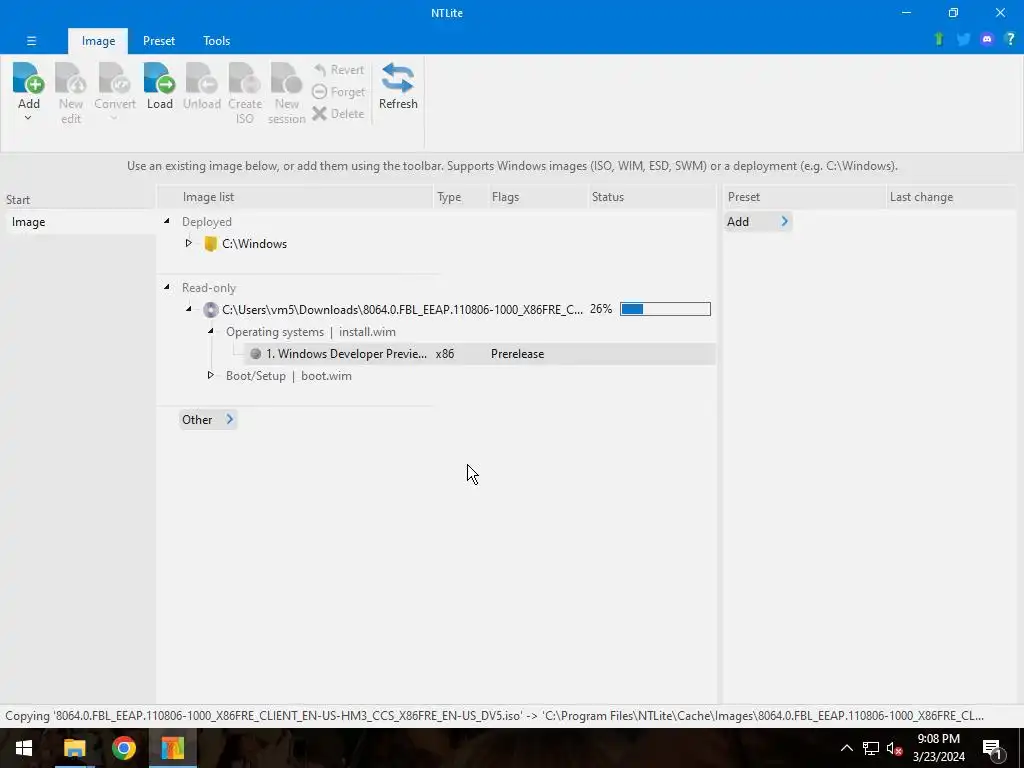
Task: Click the muted volume tray icon
Action: click(894, 748)
